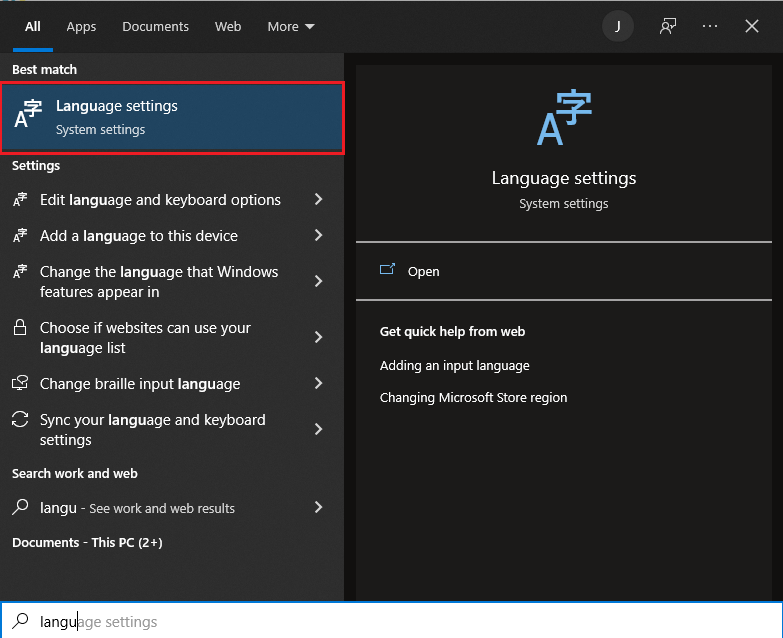Screen dimensions: 783x638
Task: Open the More dropdown filter
Action: 291,26
